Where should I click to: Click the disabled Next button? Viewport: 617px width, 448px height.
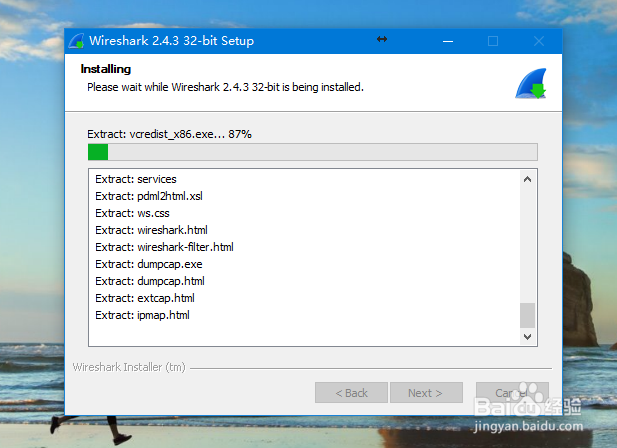pos(426,393)
